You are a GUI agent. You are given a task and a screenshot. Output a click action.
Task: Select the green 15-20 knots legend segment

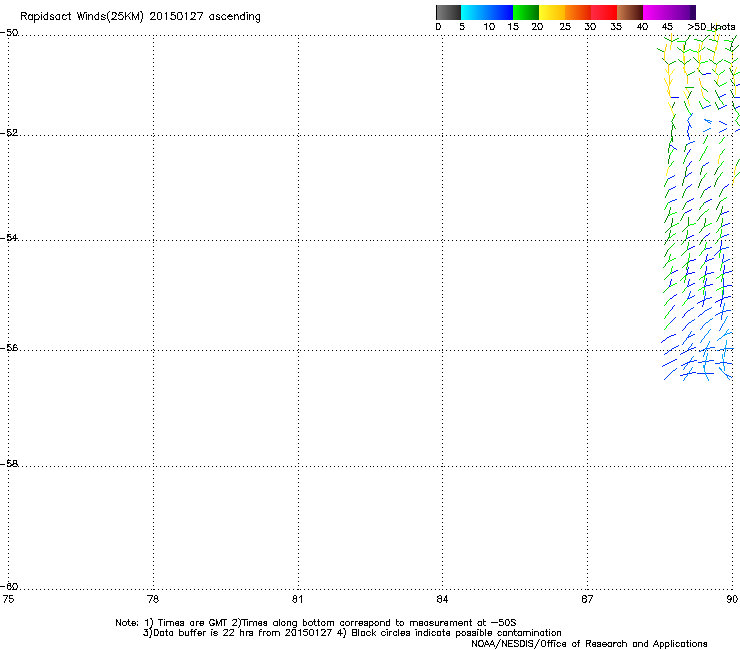526,12
